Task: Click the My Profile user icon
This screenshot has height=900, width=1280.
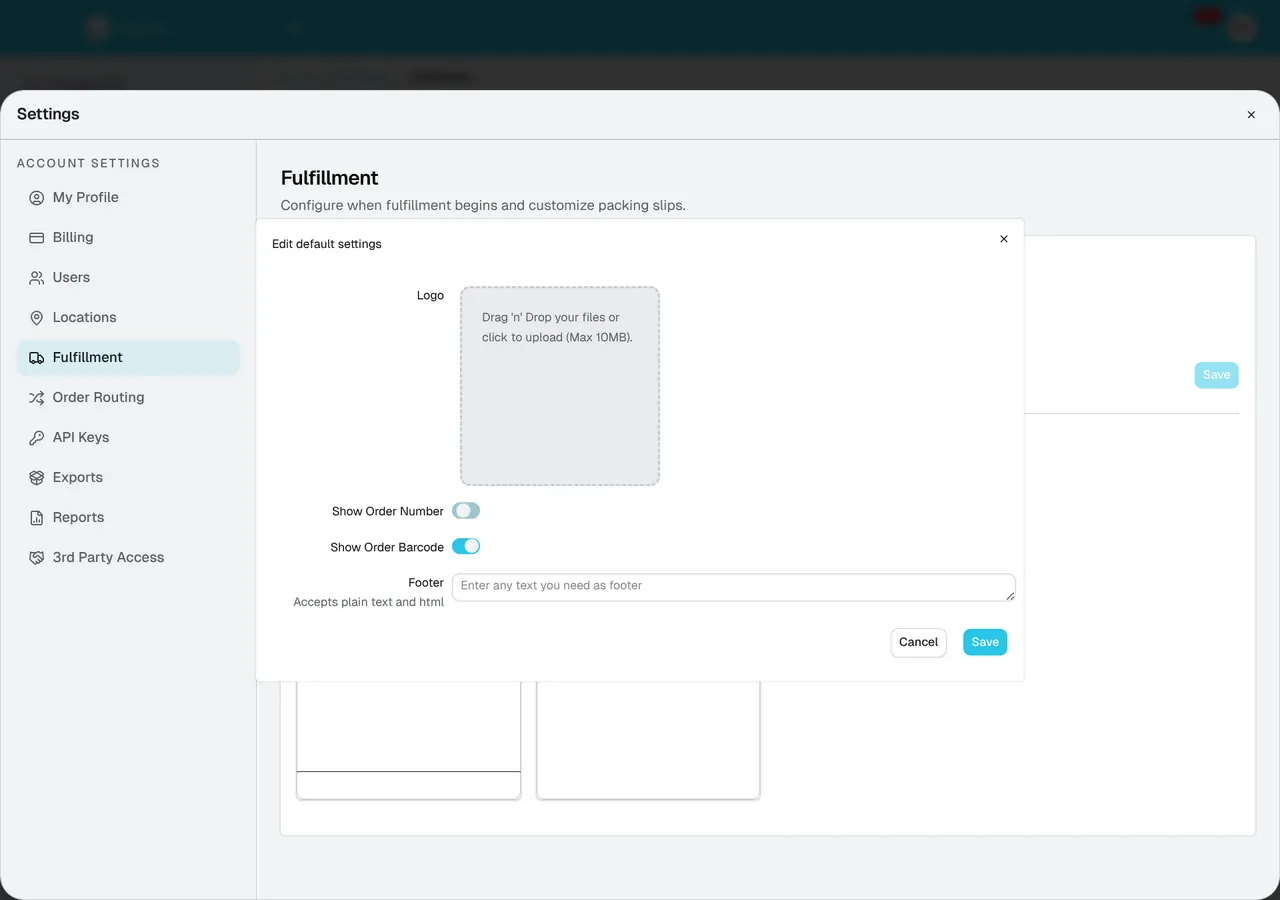Action: 36,197
